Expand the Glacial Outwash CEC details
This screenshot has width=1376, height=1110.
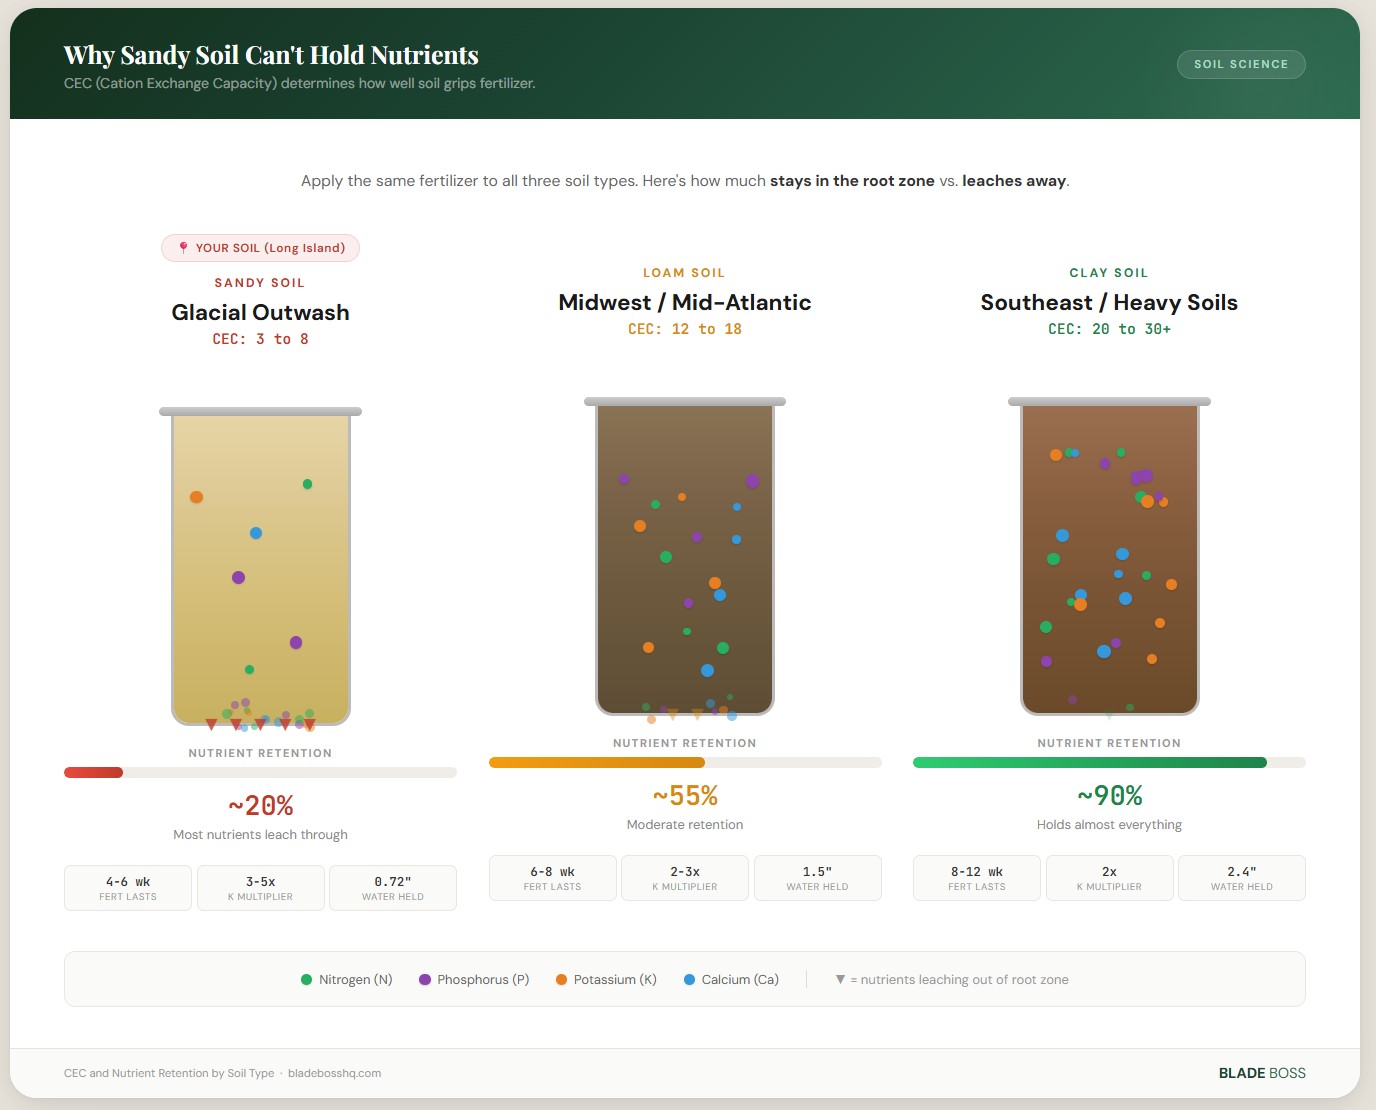coord(260,339)
